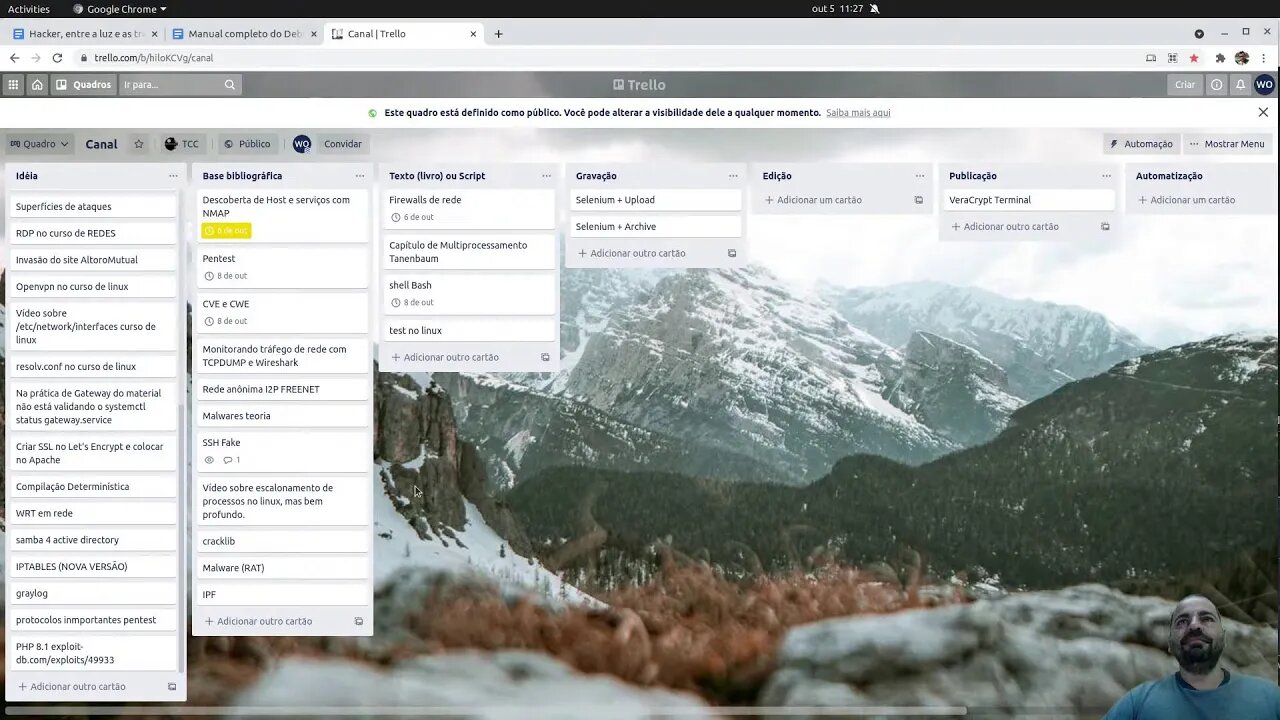
Task: Toggle the due date on Pentest card
Action: [226, 276]
